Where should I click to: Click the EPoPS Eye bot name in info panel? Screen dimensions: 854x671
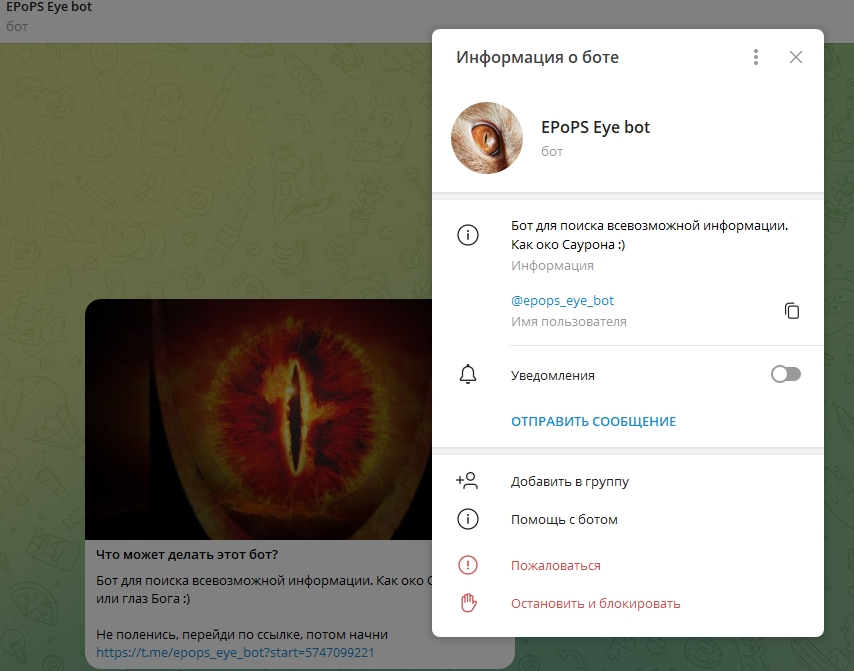595,127
